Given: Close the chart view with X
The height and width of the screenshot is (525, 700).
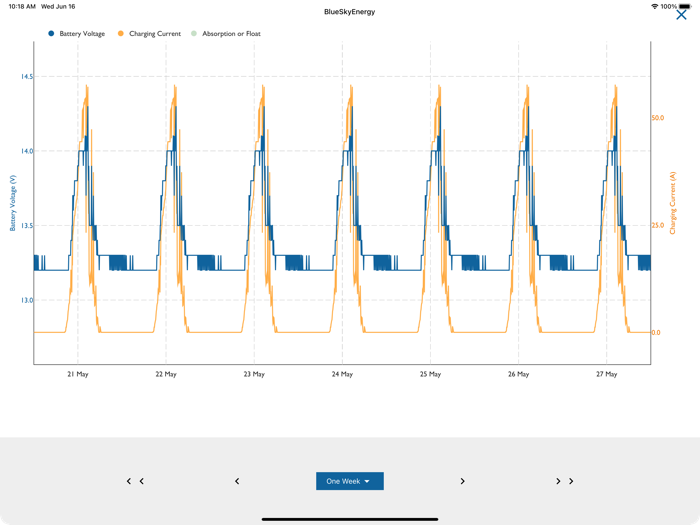Looking at the screenshot, I should 682,15.
